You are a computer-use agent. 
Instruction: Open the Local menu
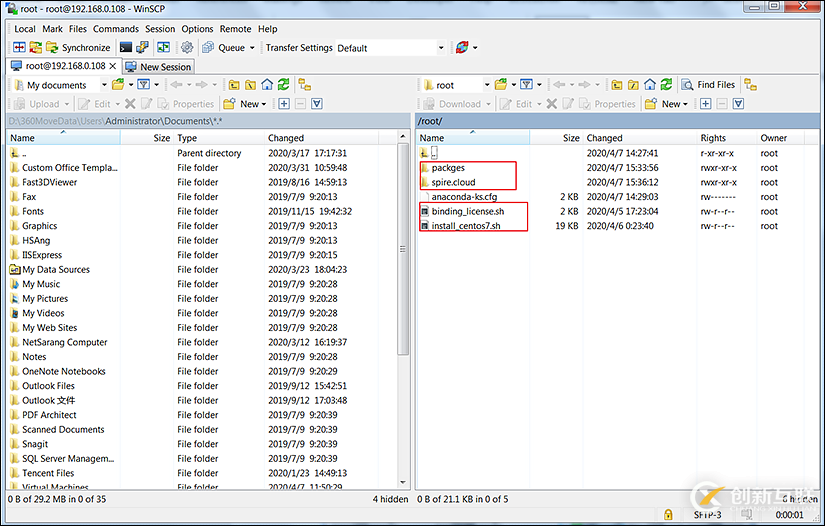25,29
